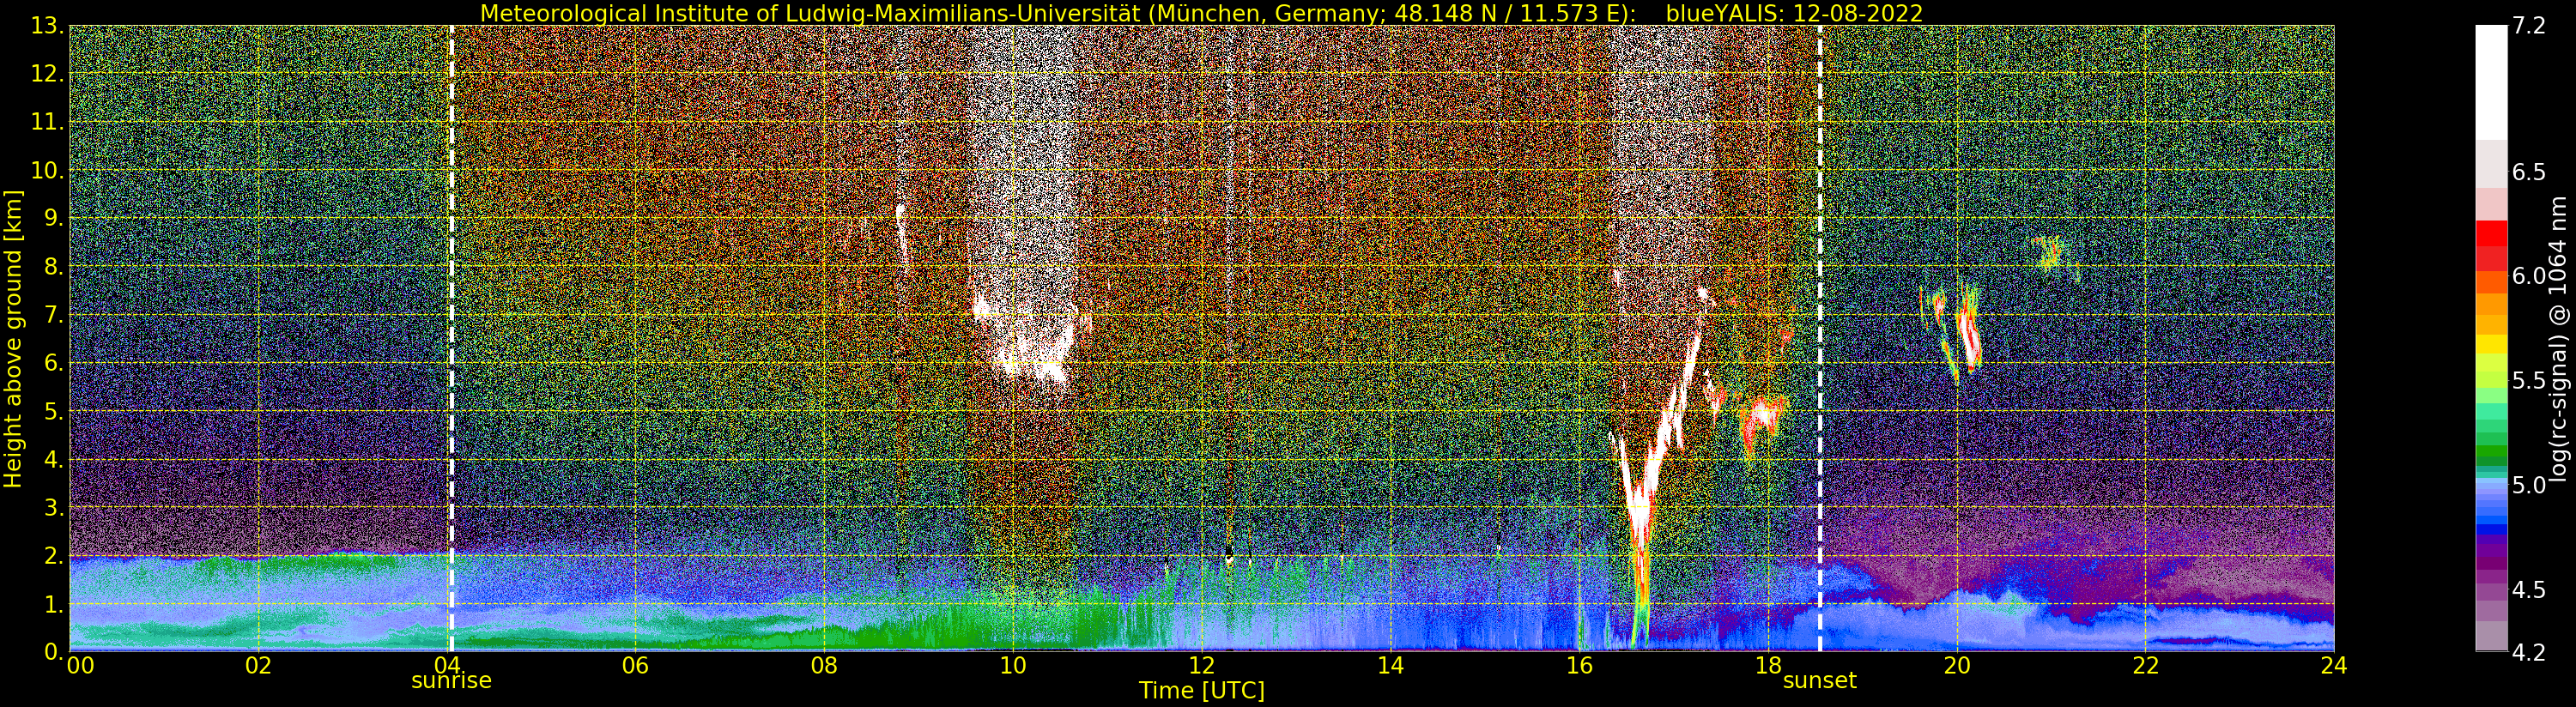
Task: Click the '10' time tick label
Action: [1013, 666]
